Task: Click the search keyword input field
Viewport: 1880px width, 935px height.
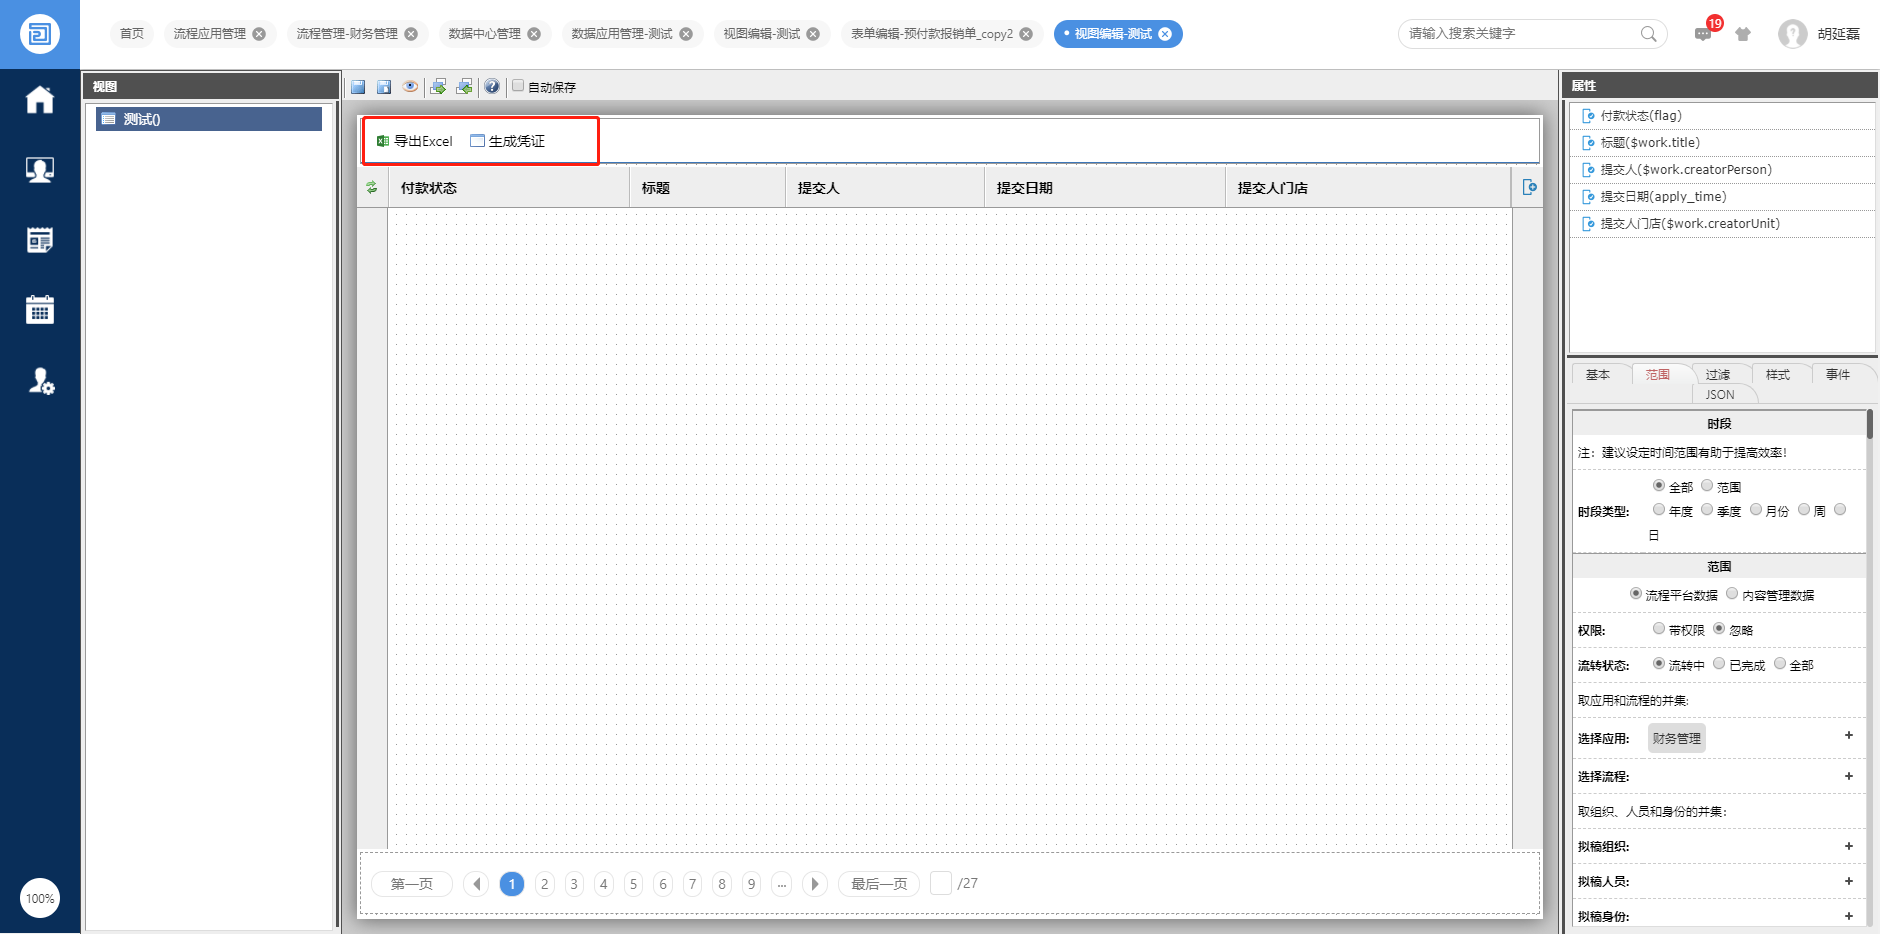Action: pos(1520,34)
